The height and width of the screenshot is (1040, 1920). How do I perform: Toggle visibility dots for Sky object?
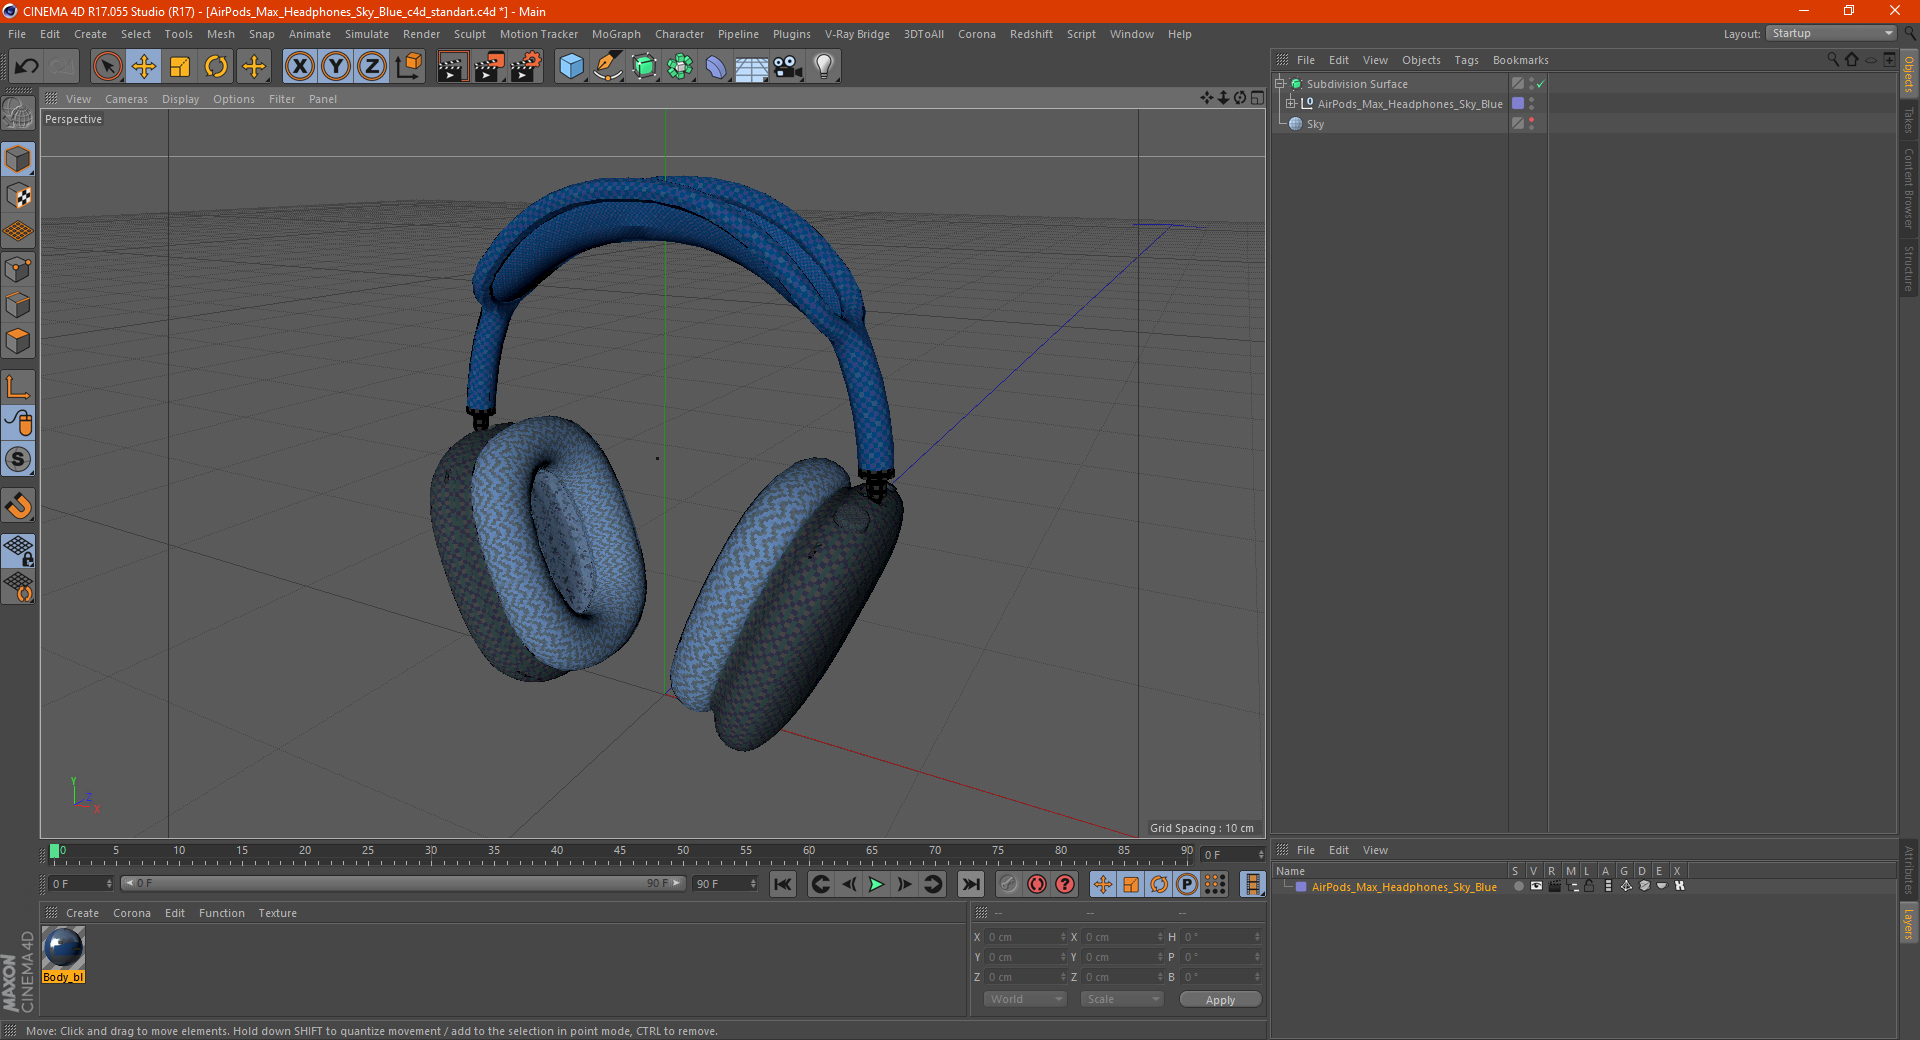[x=1531, y=123]
